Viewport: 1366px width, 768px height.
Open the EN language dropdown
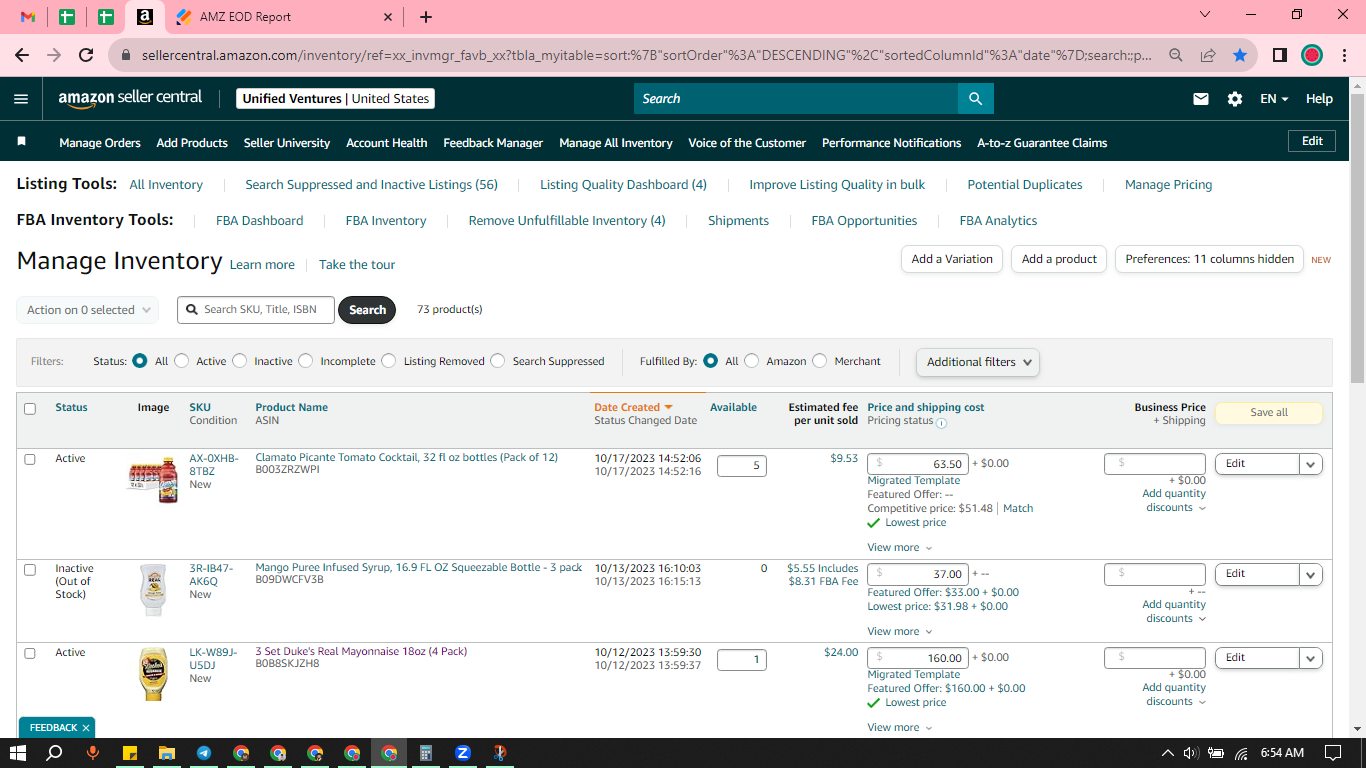coord(1274,99)
